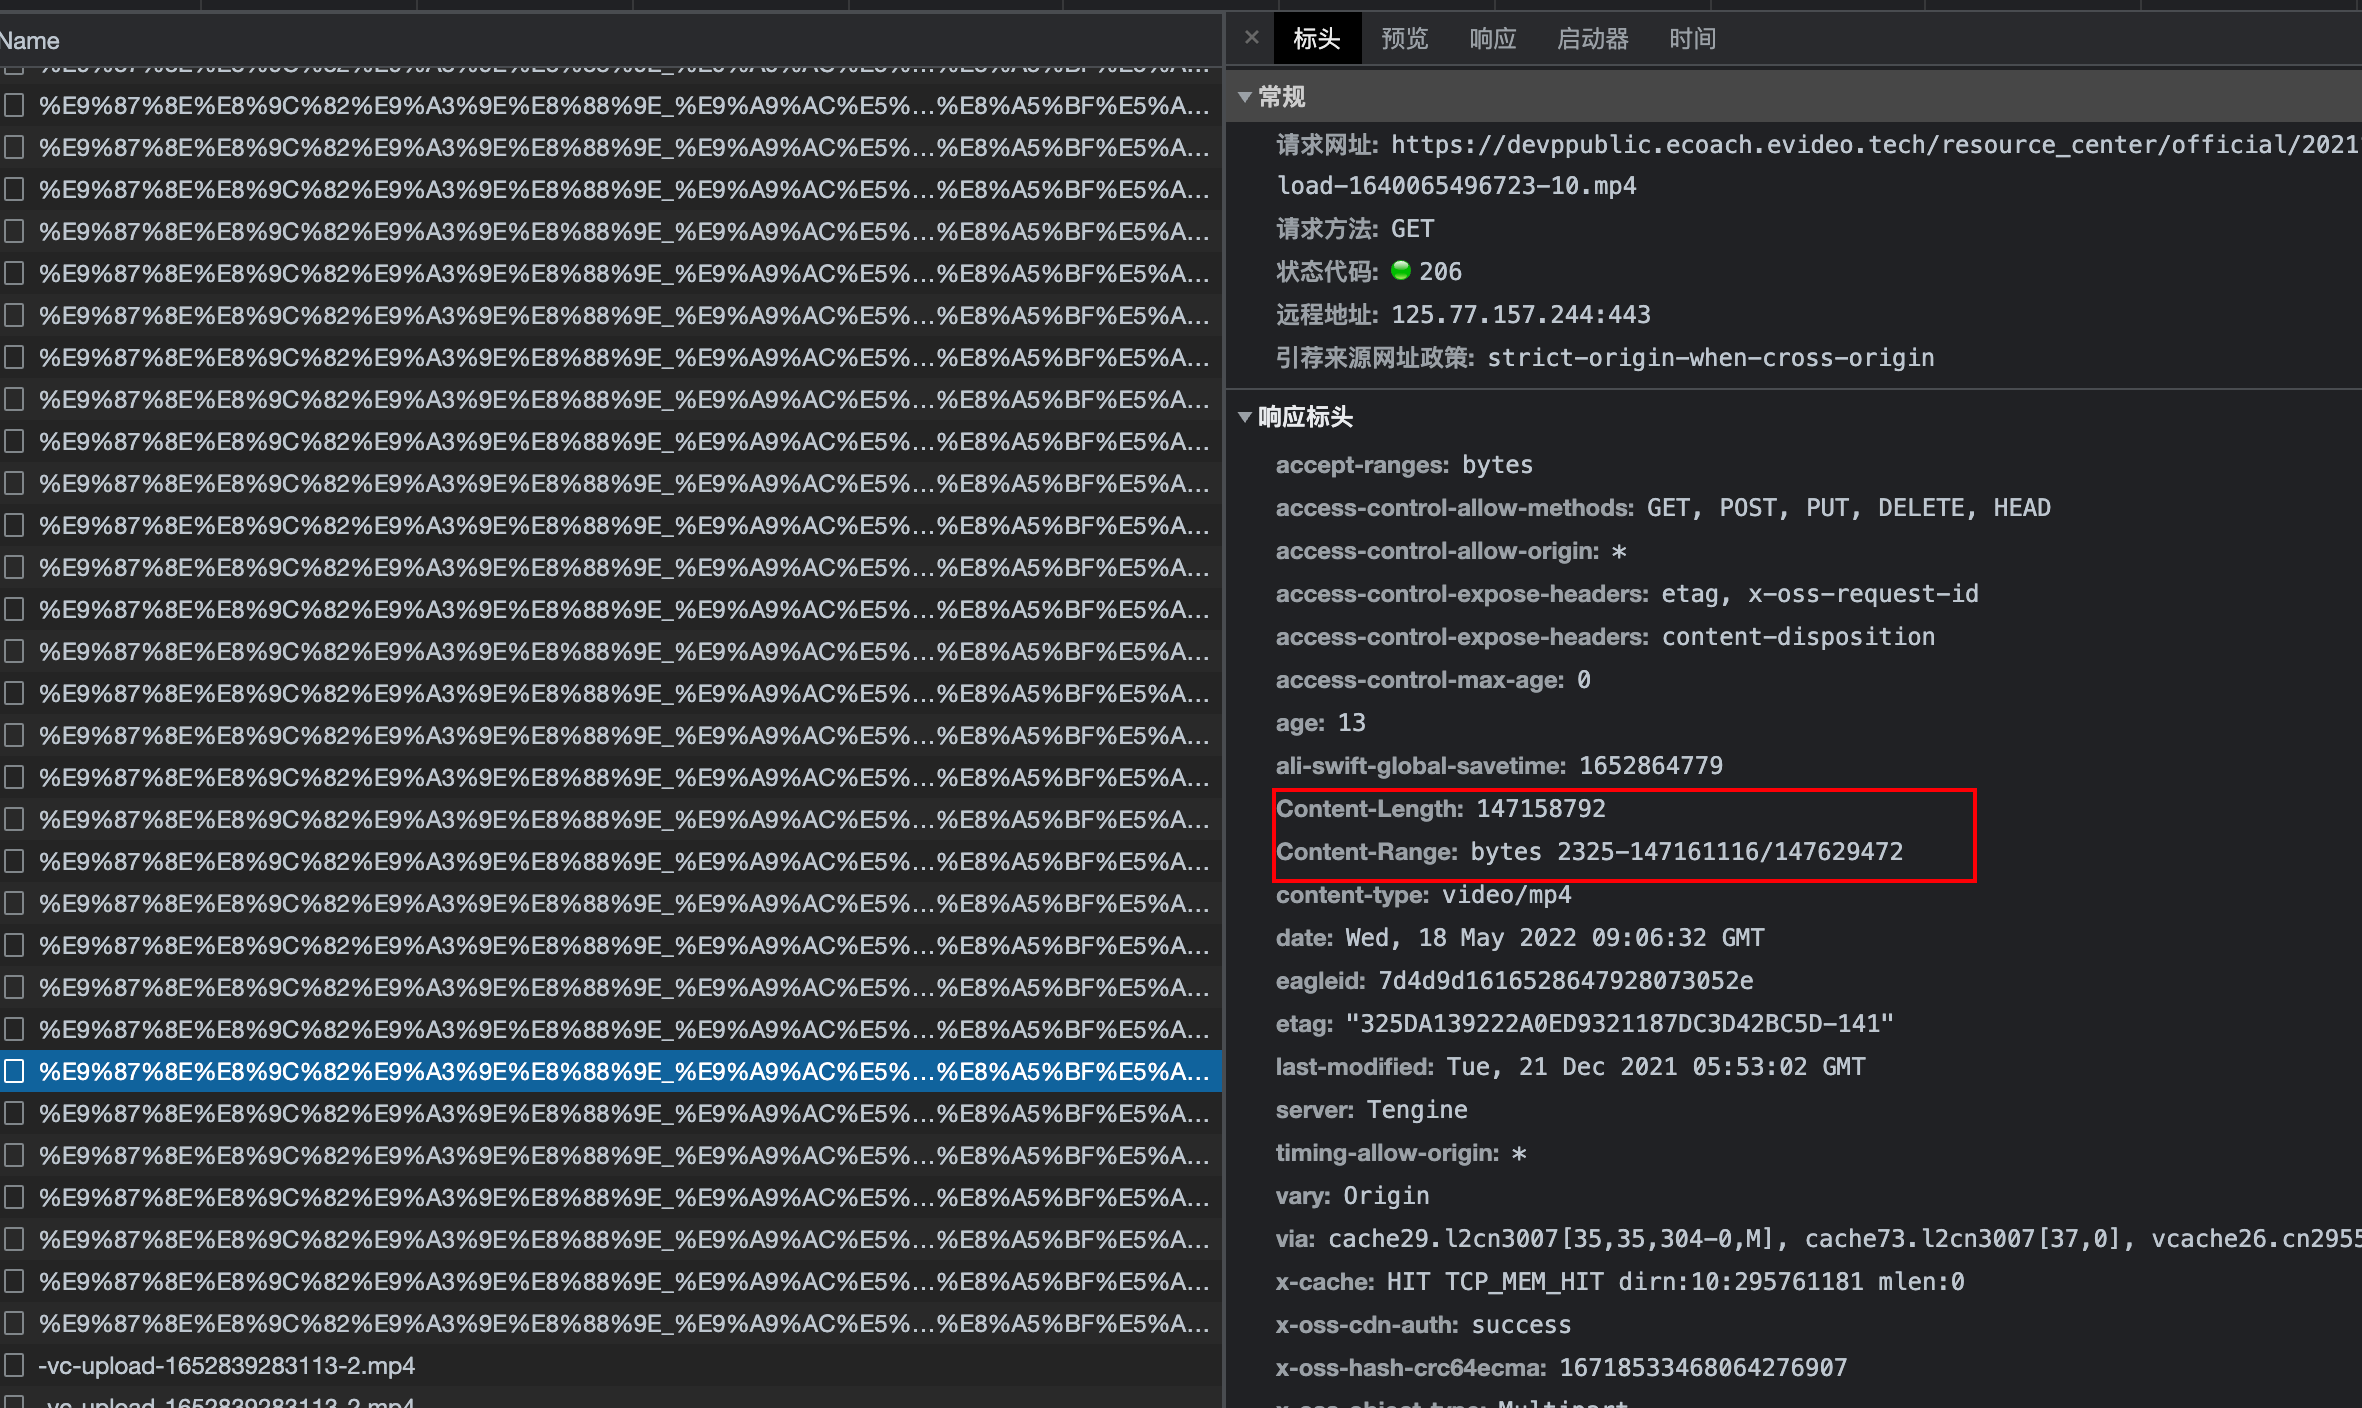Select the 启动器 tab

(1592, 39)
